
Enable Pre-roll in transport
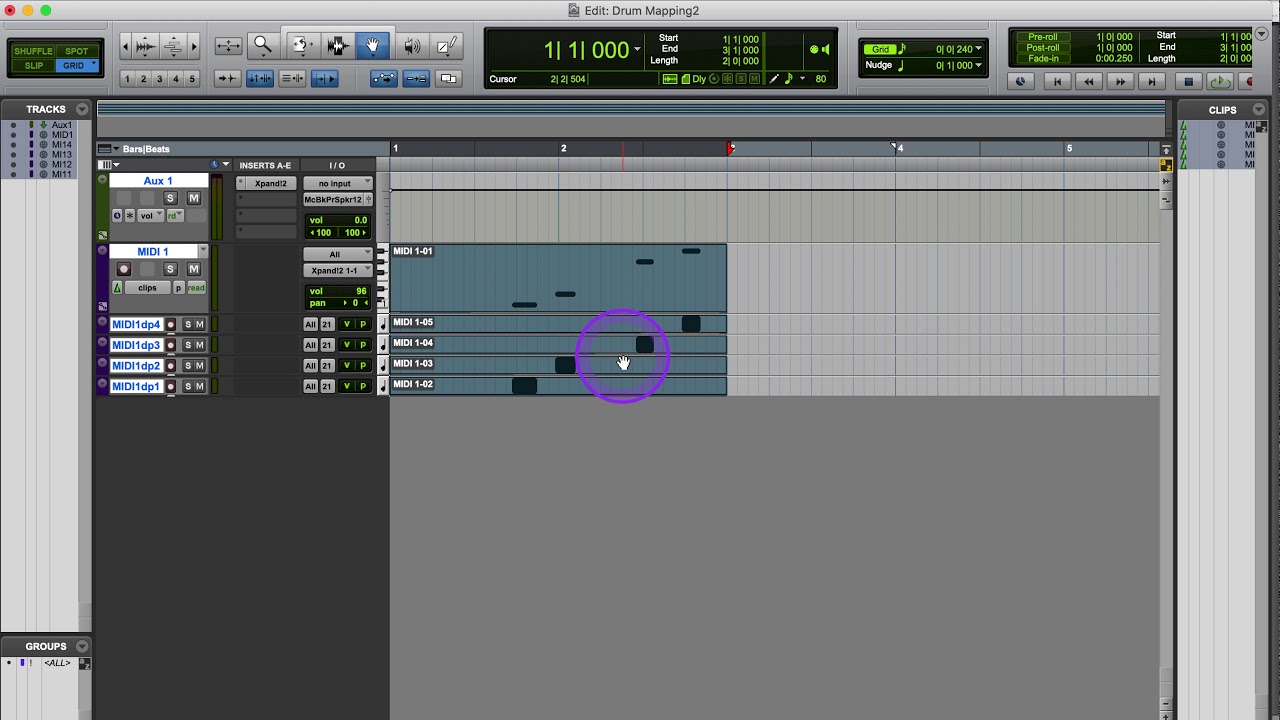click(x=1042, y=37)
